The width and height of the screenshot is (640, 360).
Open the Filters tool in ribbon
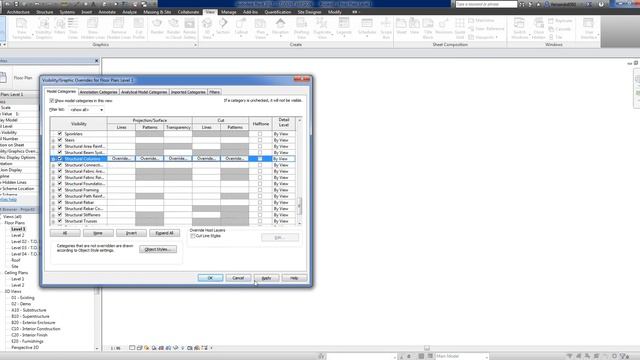60,27
